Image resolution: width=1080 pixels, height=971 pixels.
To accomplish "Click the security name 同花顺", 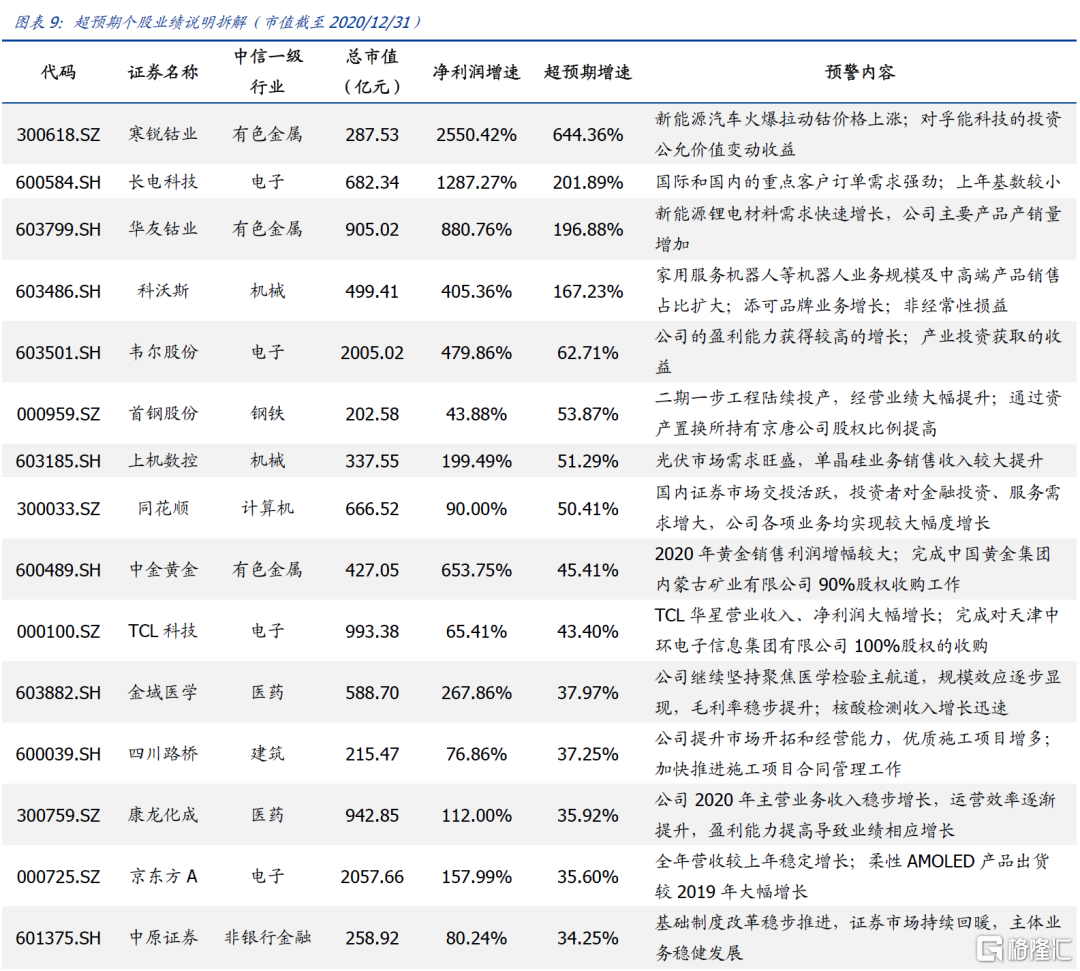I will coord(163,508).
